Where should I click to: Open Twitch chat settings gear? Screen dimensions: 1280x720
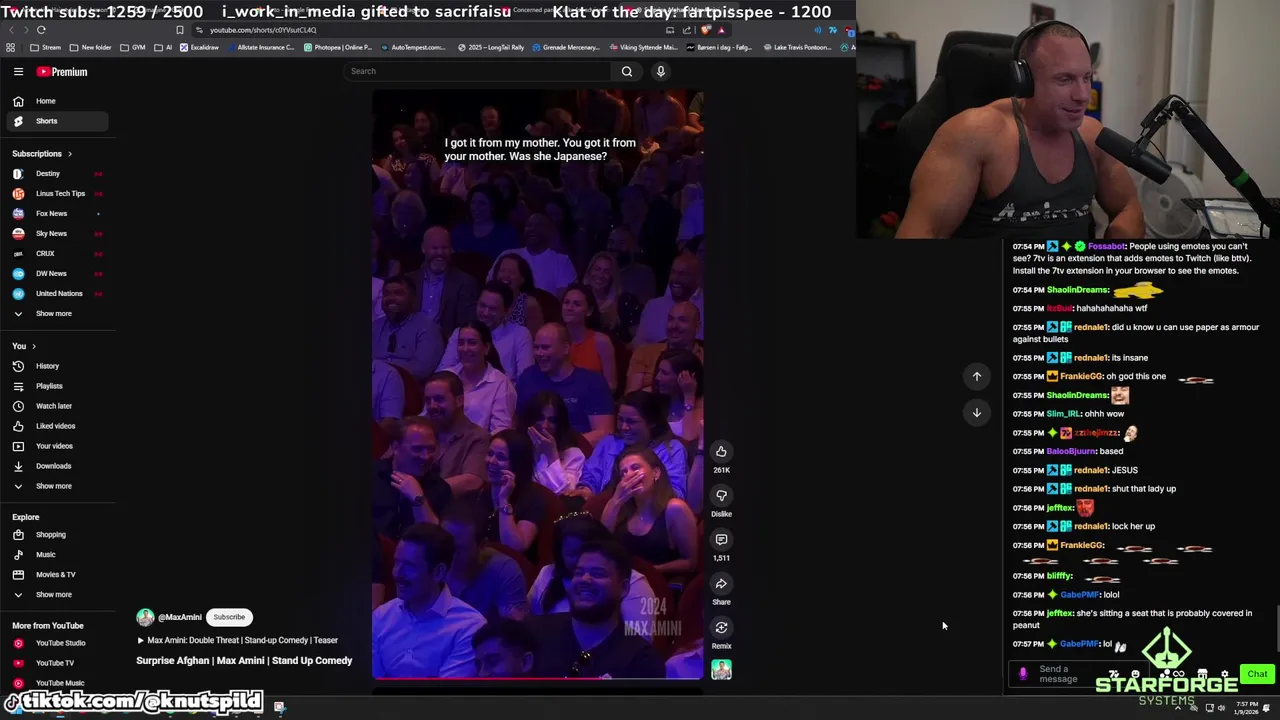tap(1223, 674)
